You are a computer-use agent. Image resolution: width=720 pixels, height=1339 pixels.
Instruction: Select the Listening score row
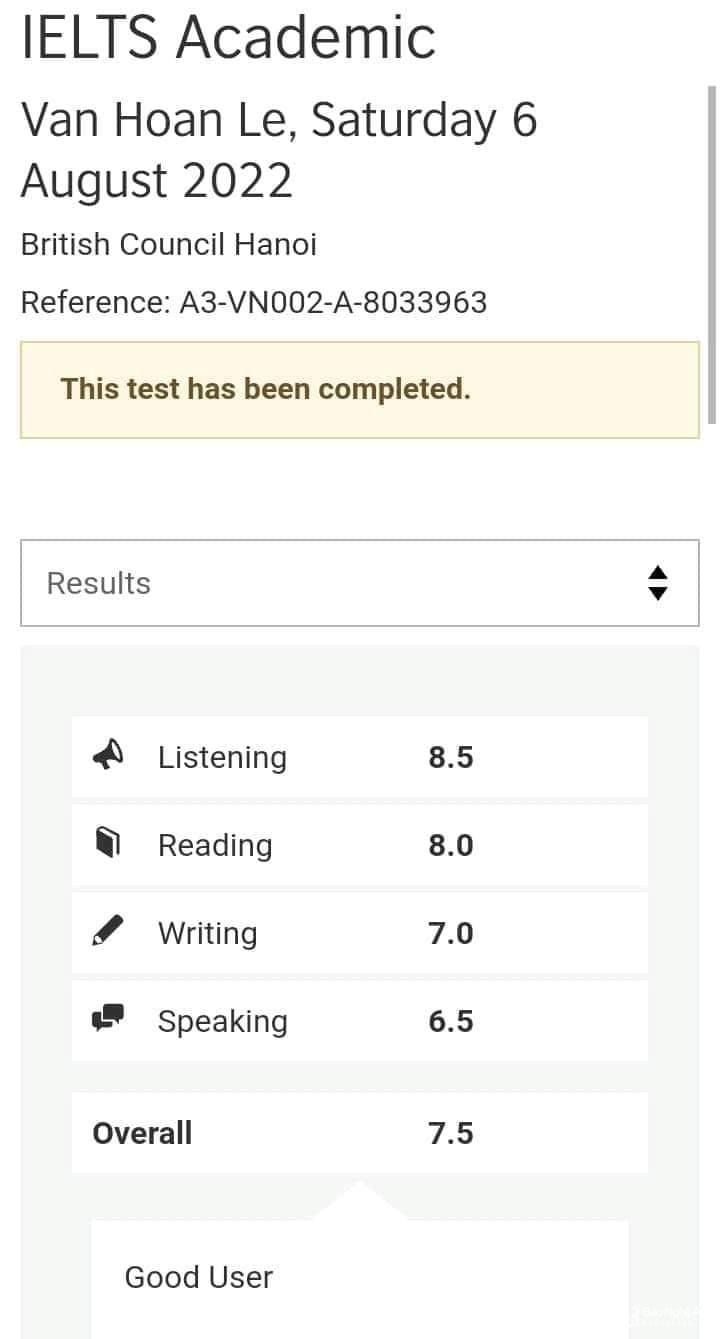pyautogui.click(x=360, y=757)
